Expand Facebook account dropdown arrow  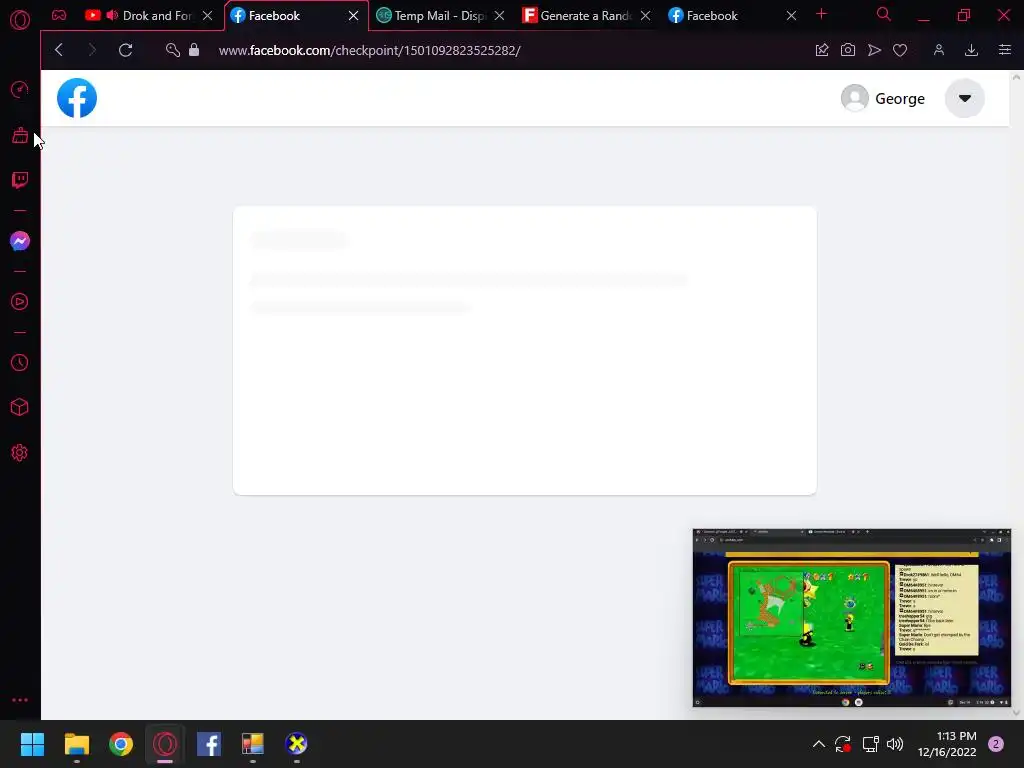point(965,99)
